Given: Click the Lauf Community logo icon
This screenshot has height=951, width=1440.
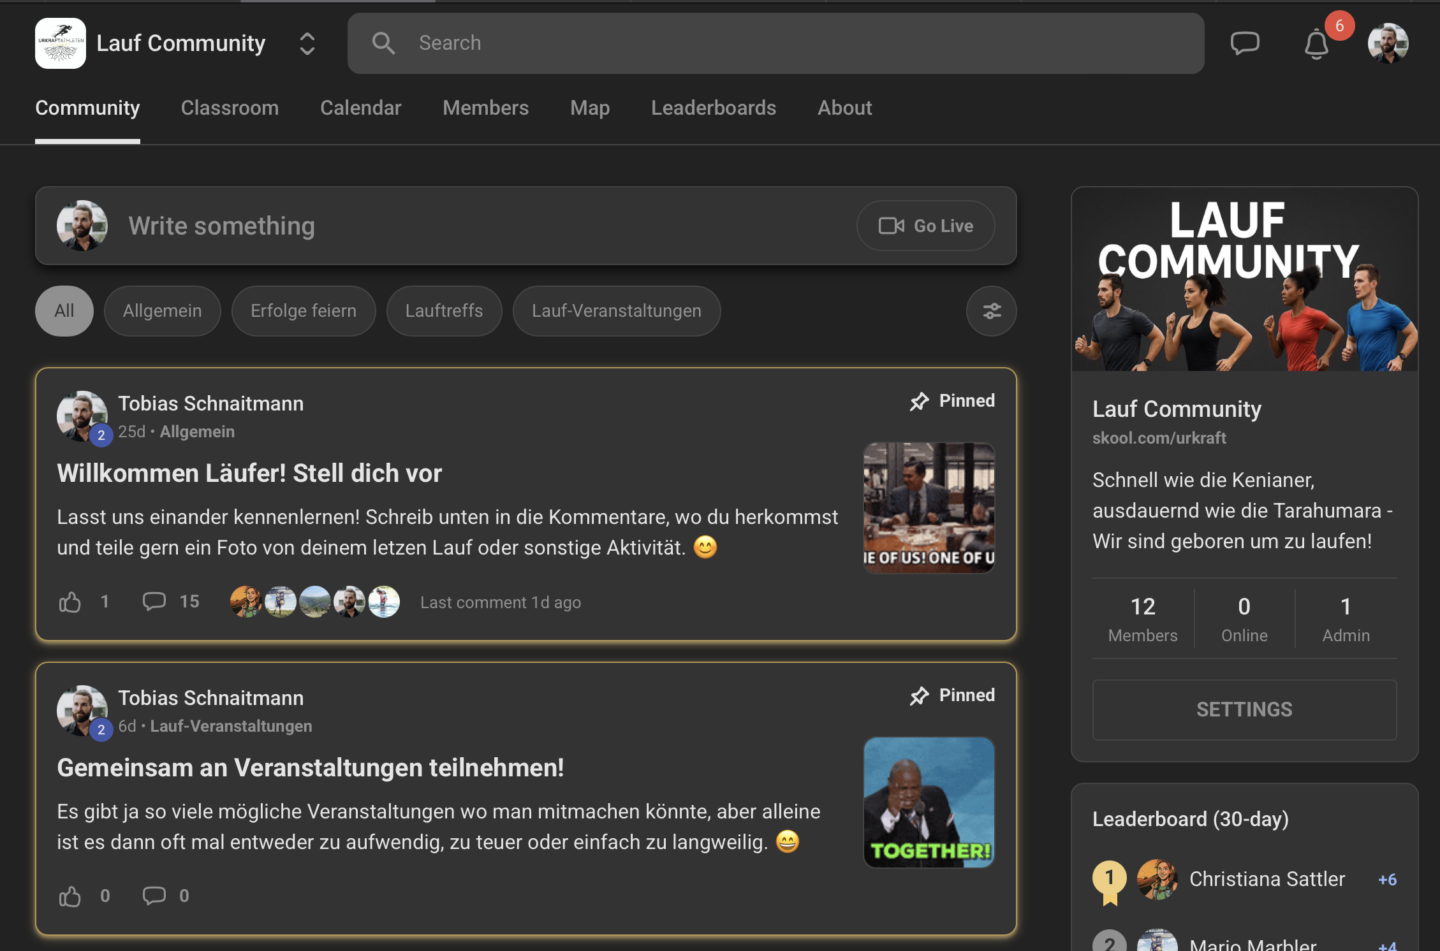Looking at the screenshot, I should click(x=60, y=43).
